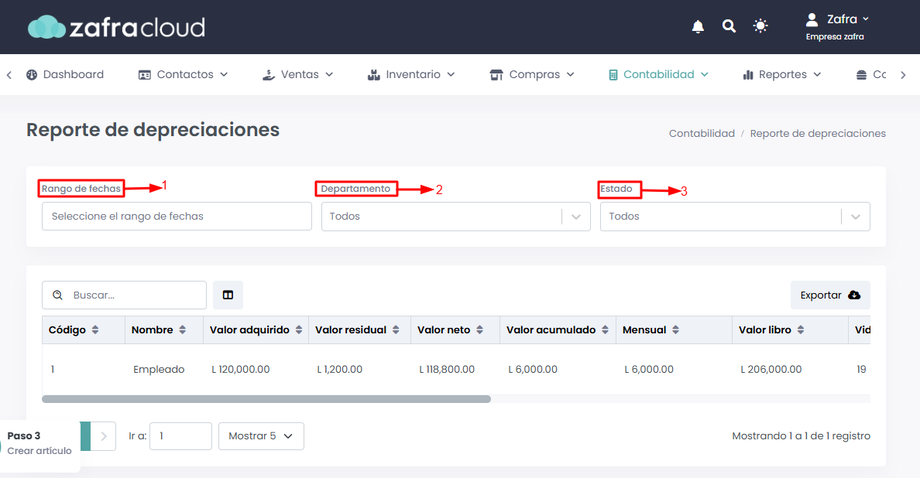Click the column visibility icon button
The image size is (920, 478).
(228, 295)
